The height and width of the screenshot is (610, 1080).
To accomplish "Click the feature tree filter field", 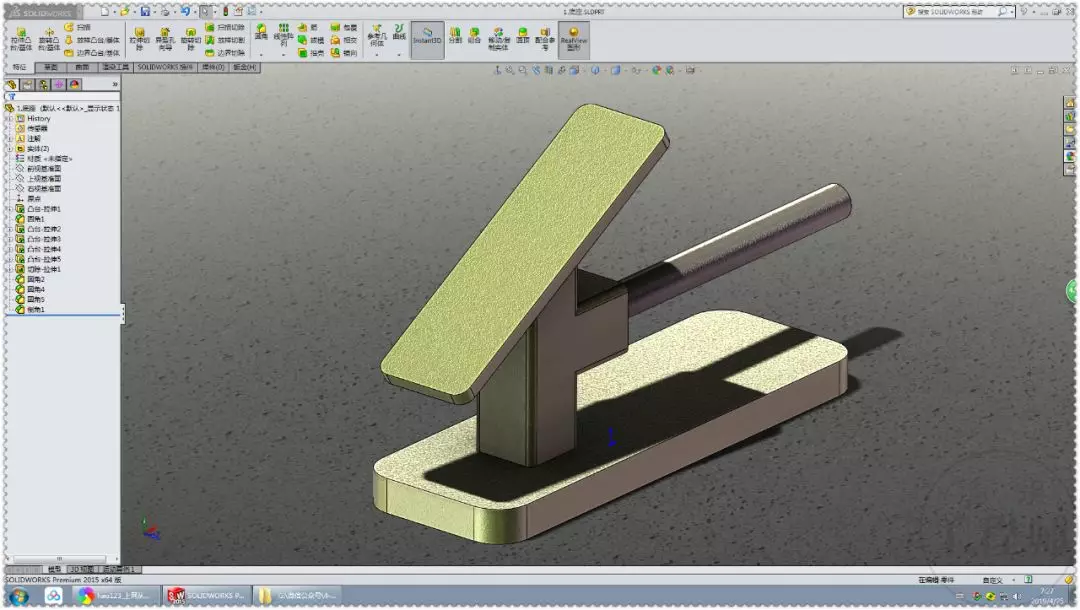I will [x=62, y=97].
